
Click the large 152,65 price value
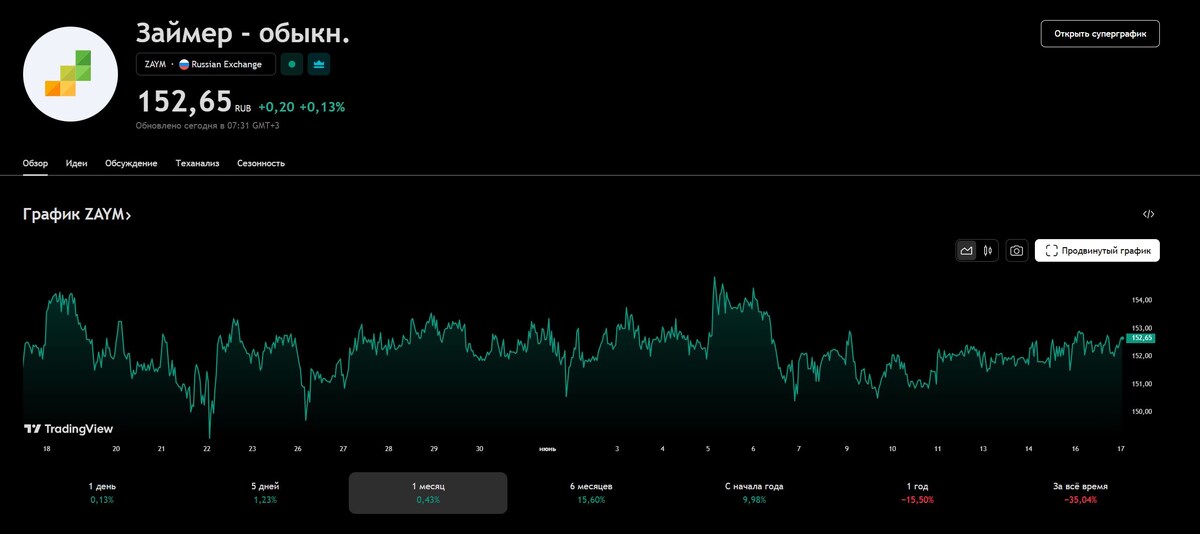pyautogui.click(x=185, y=101)
